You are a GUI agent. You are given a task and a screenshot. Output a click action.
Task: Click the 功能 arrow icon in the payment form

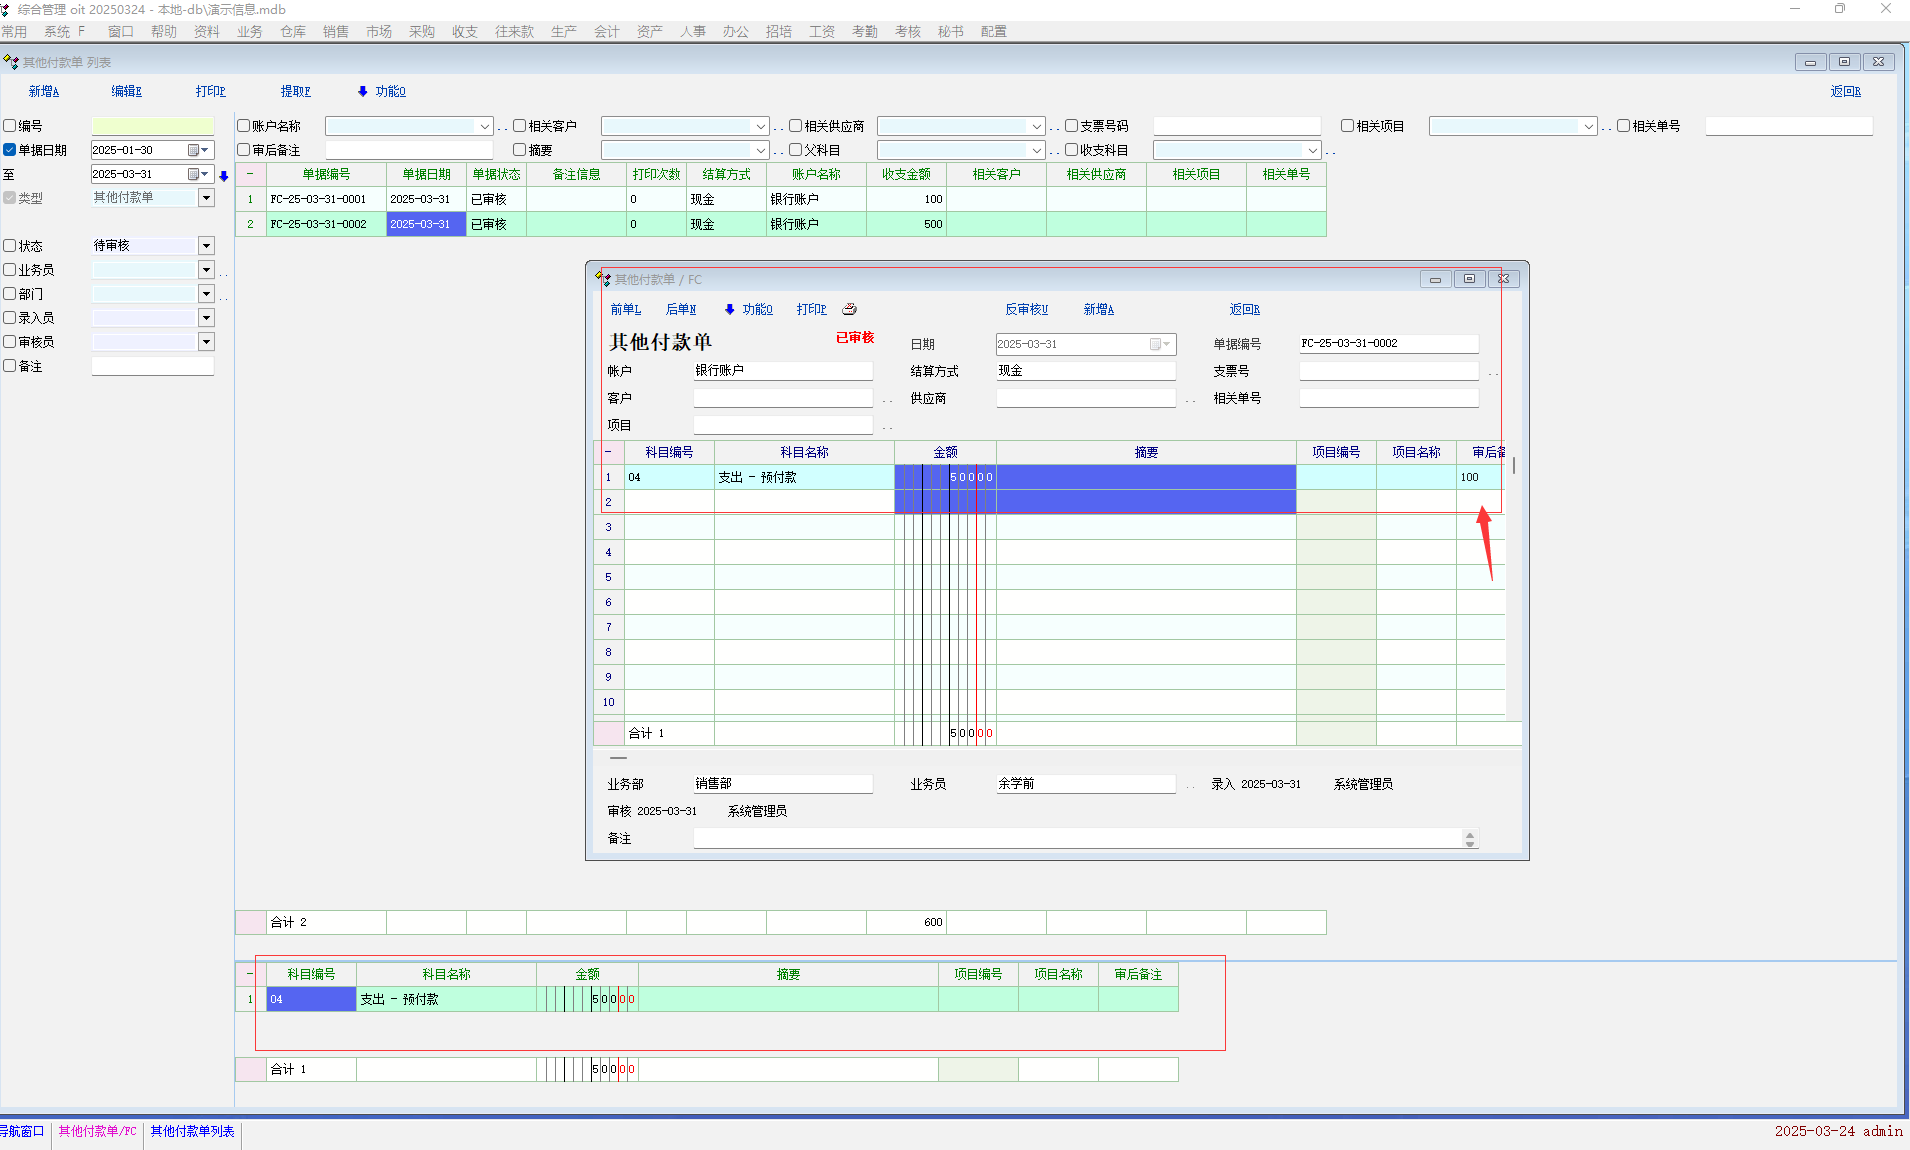tap(729, 309)
